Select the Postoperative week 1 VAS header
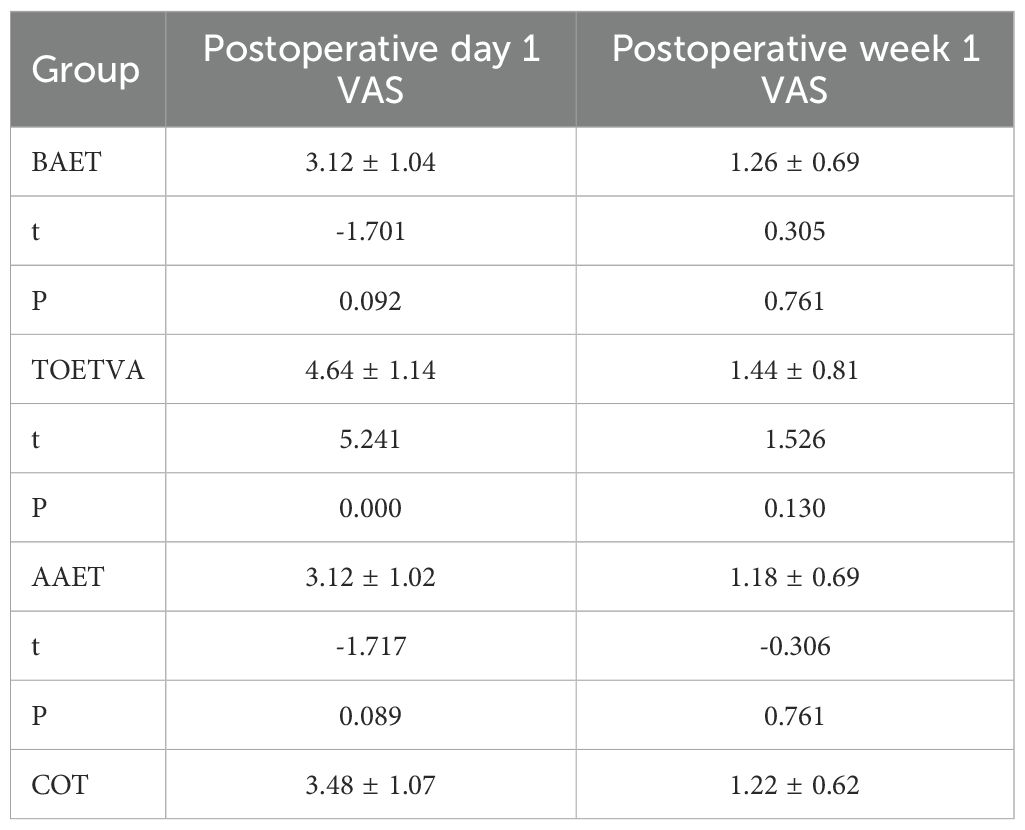The width and height of the screenshot is (1025, 830). point(796,70)
